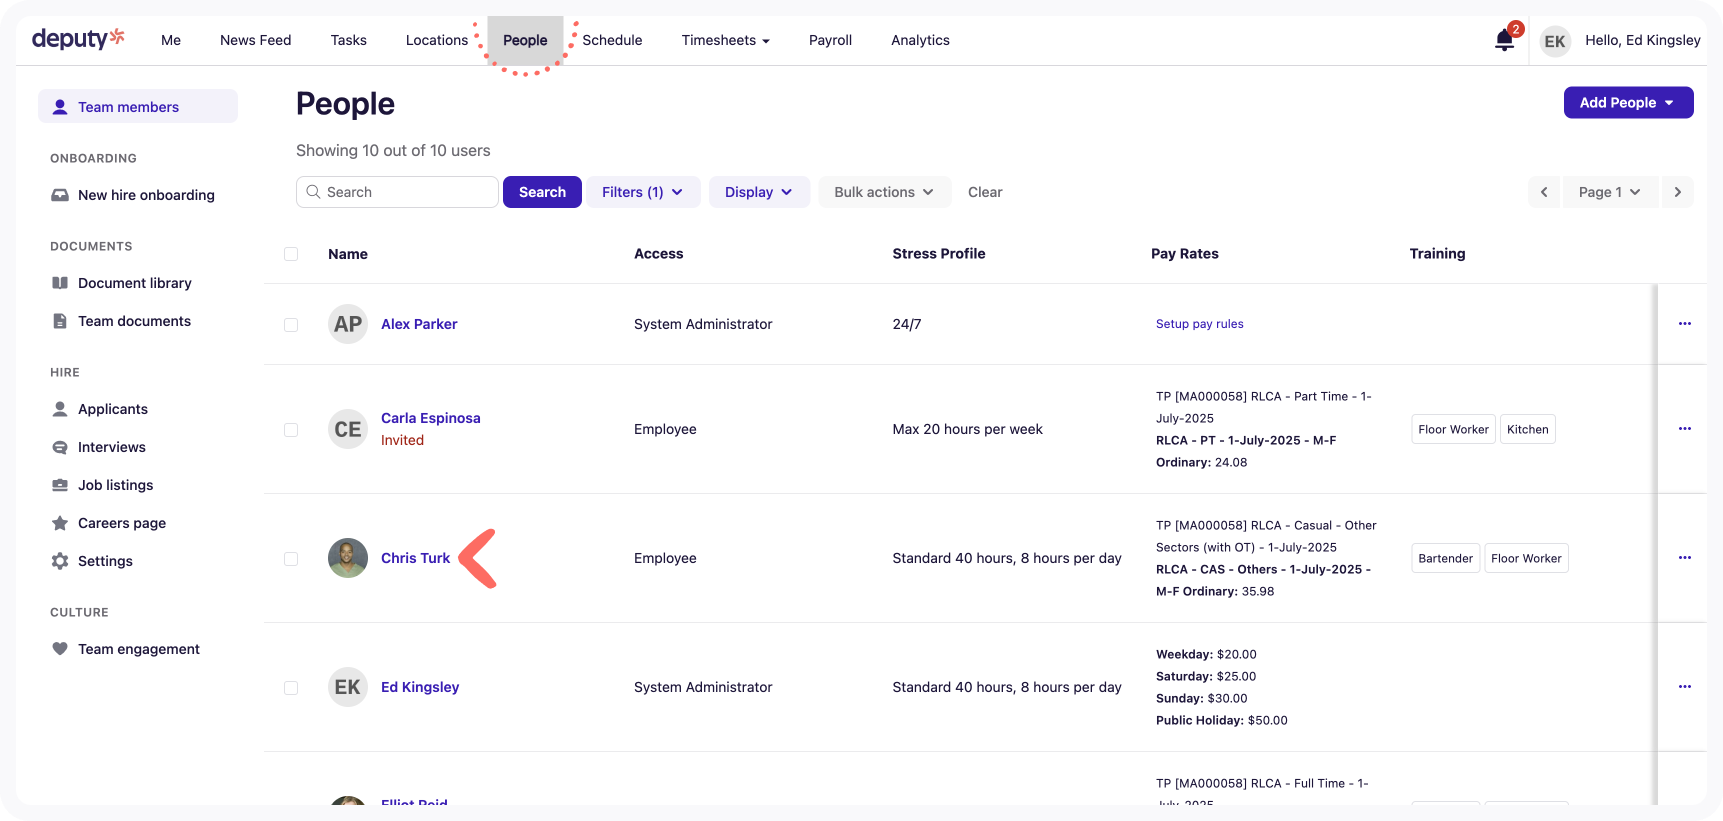Click the Setup pay rules link
The image size is (1723, 821).
pos(1199,324)
